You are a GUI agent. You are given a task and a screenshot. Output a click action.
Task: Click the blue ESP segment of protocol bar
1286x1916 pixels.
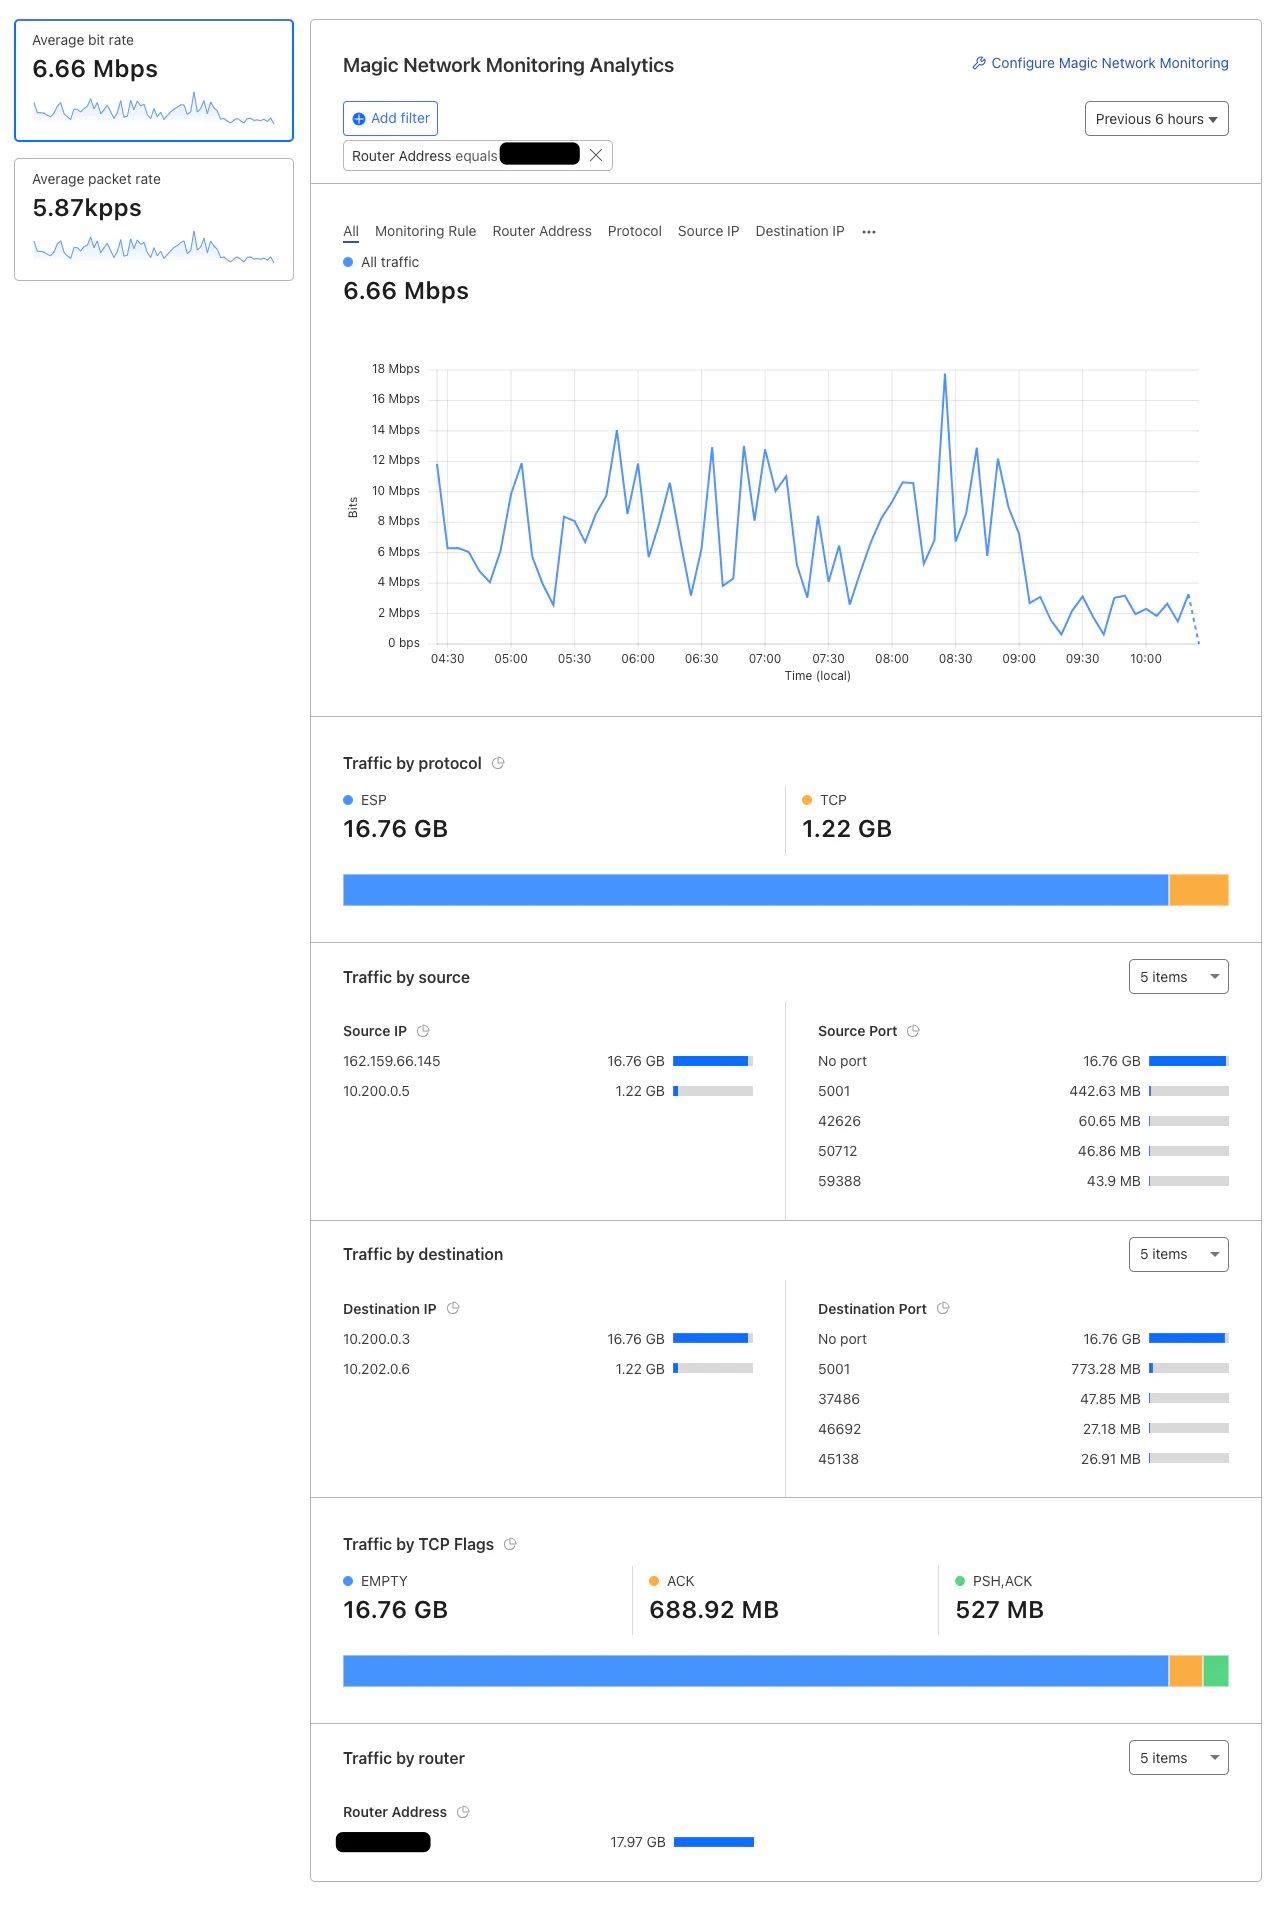click(755, 890)
